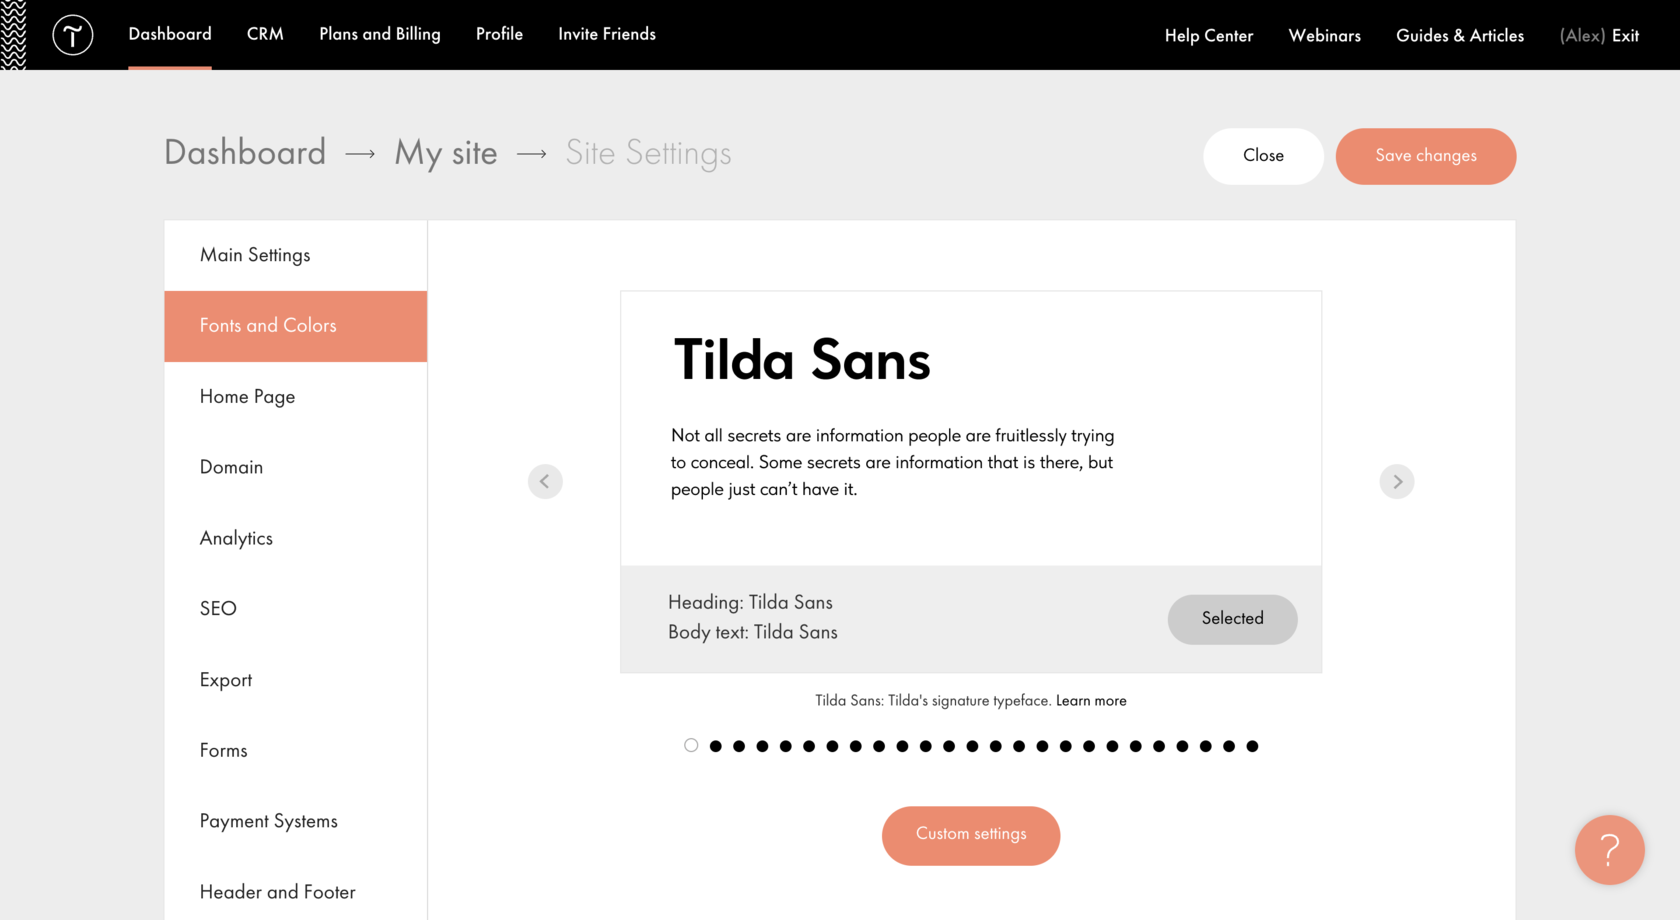
Task: Go to Plans and Billing
Action: pos(379,34)
